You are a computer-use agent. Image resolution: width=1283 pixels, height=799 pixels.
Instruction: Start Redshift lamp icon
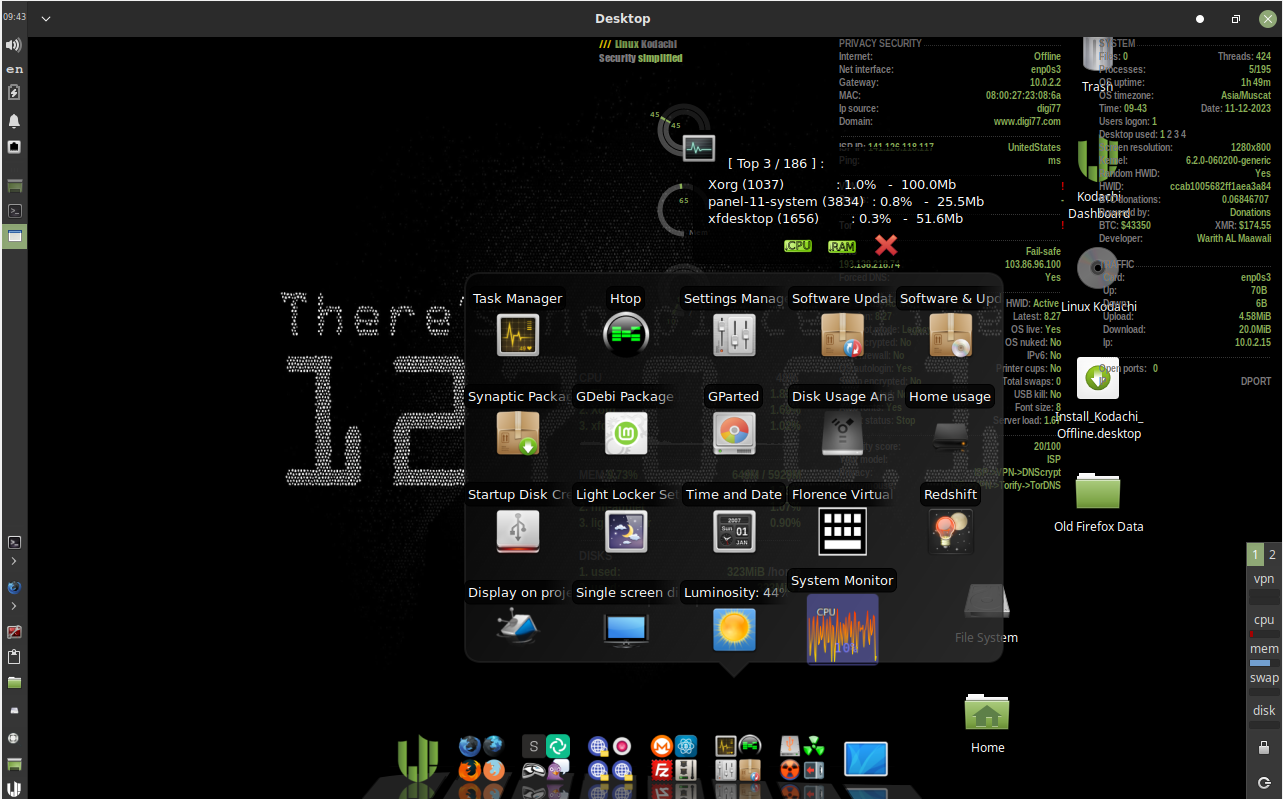pos(950,531)
